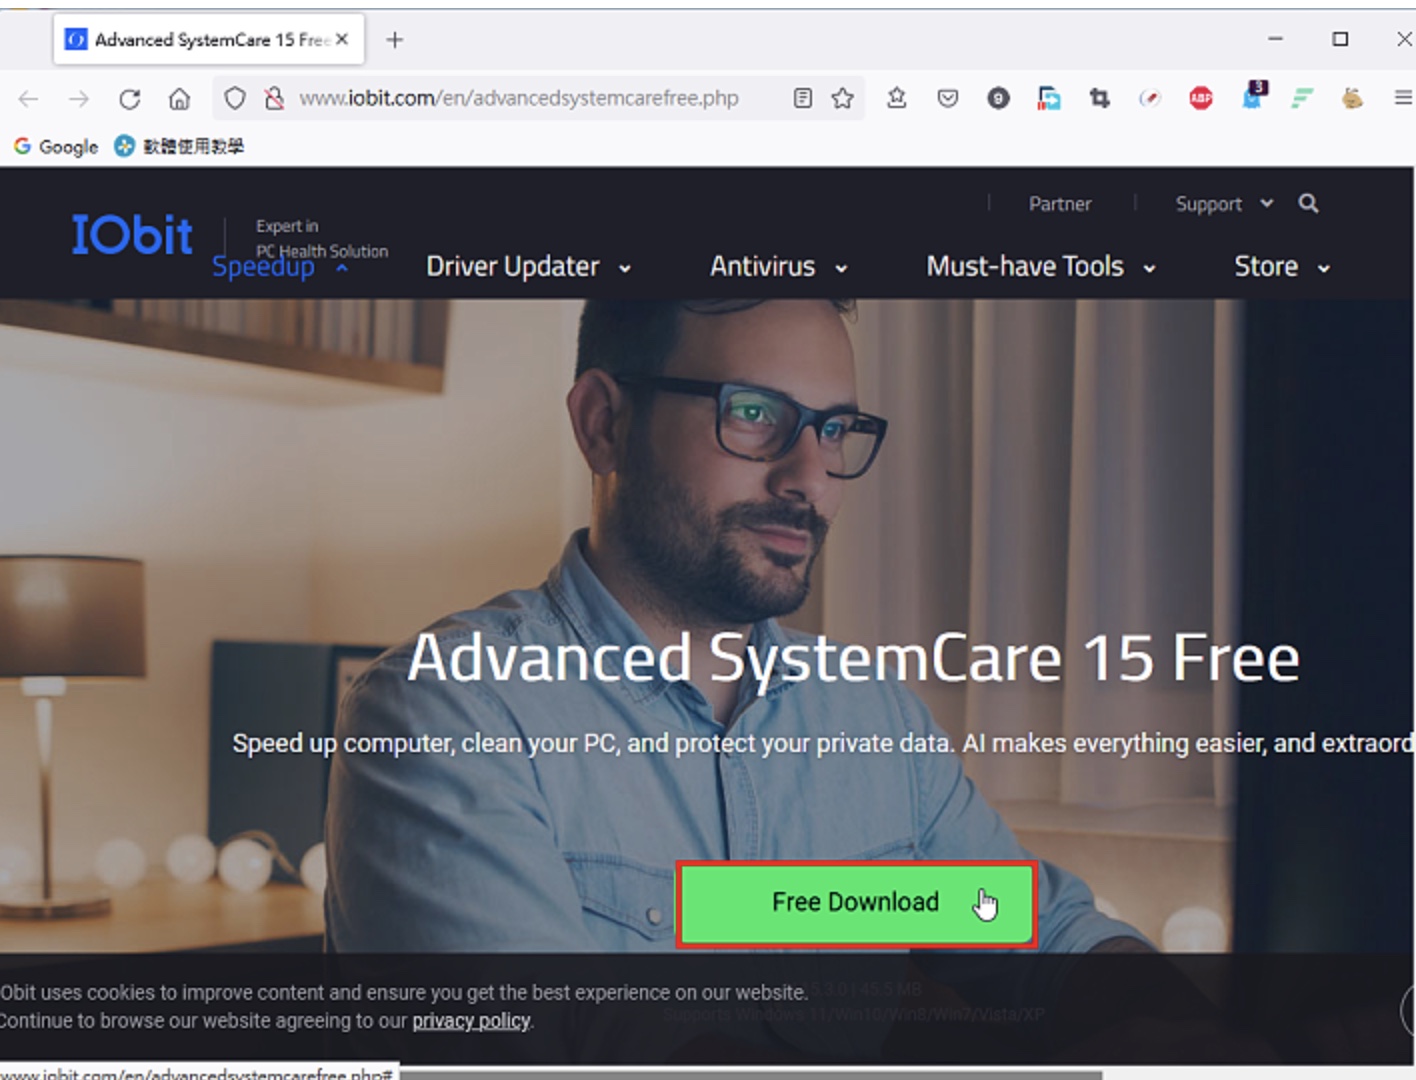Open the Partner link
Image resolution: width=1416 pixels, height=1080 pixels.
(1060, 204)
